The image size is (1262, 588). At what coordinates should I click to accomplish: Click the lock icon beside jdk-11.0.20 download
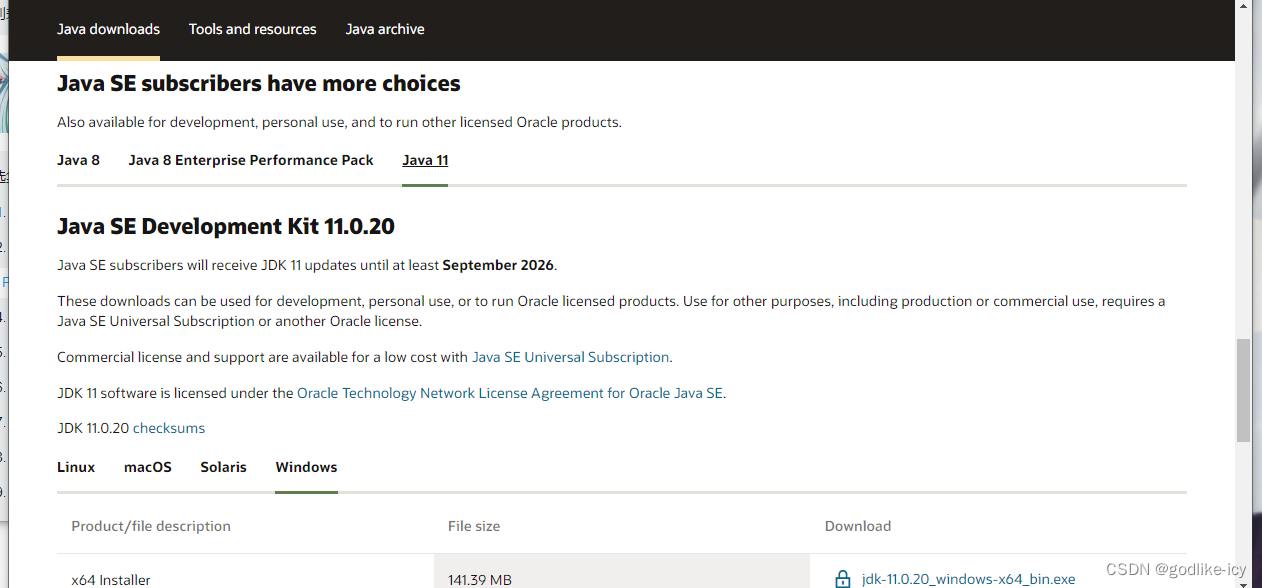click(x=842, y=579)
